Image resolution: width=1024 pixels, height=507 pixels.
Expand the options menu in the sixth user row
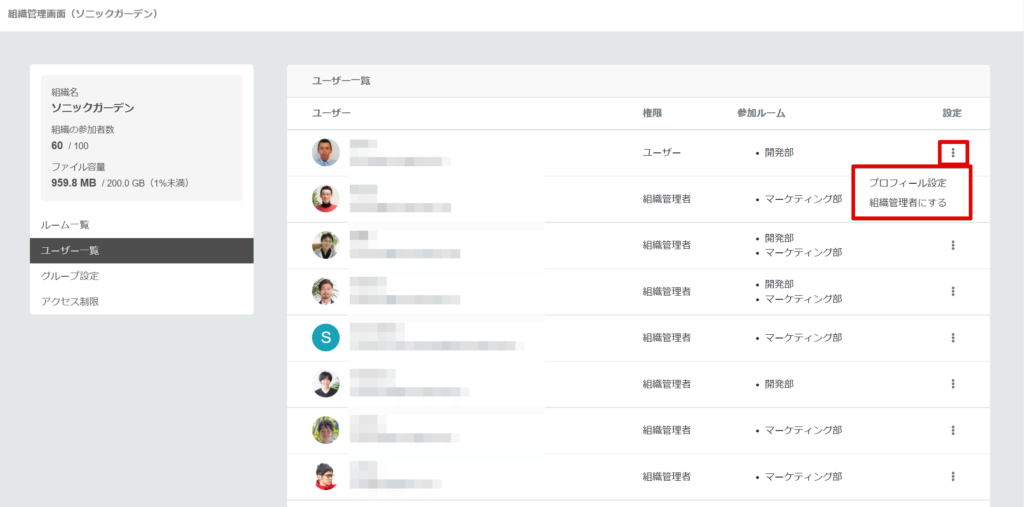click(953, 384)
